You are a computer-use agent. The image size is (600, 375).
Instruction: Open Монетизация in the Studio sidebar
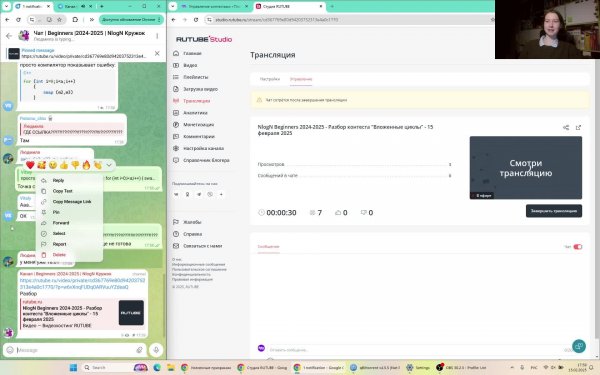[x=198, y=125]
